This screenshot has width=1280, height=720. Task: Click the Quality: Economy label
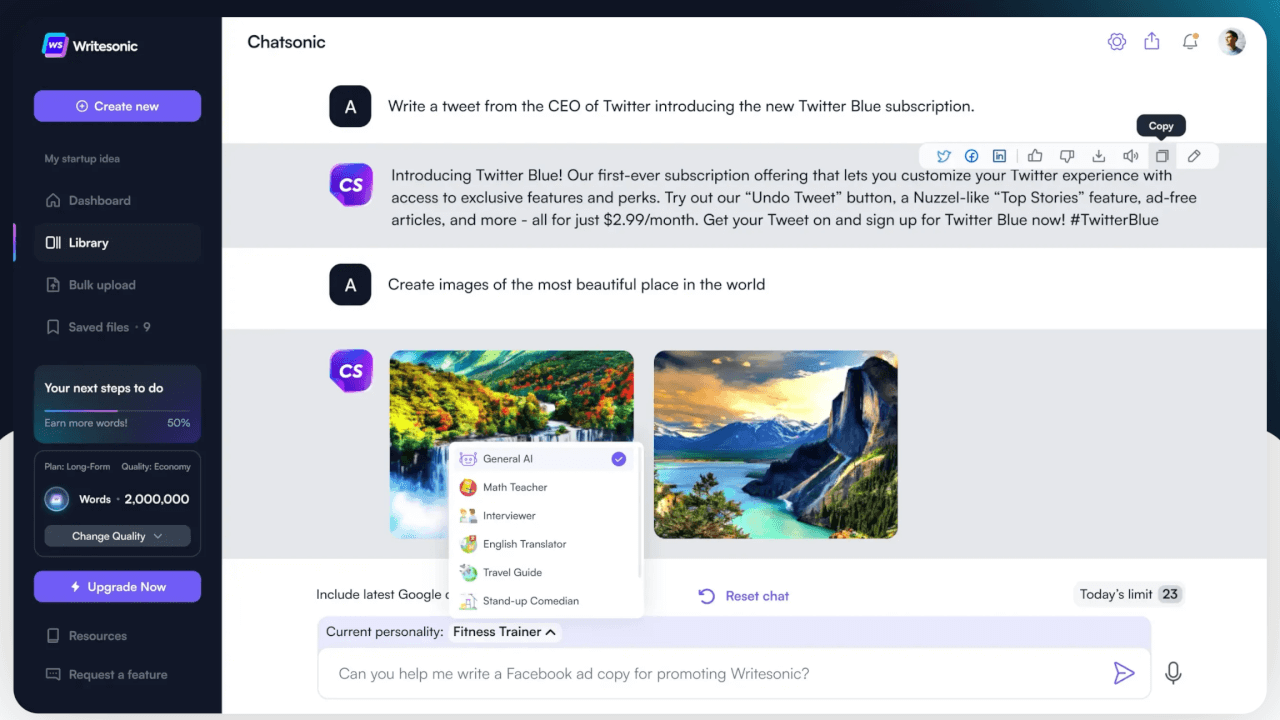pos(156,467)
